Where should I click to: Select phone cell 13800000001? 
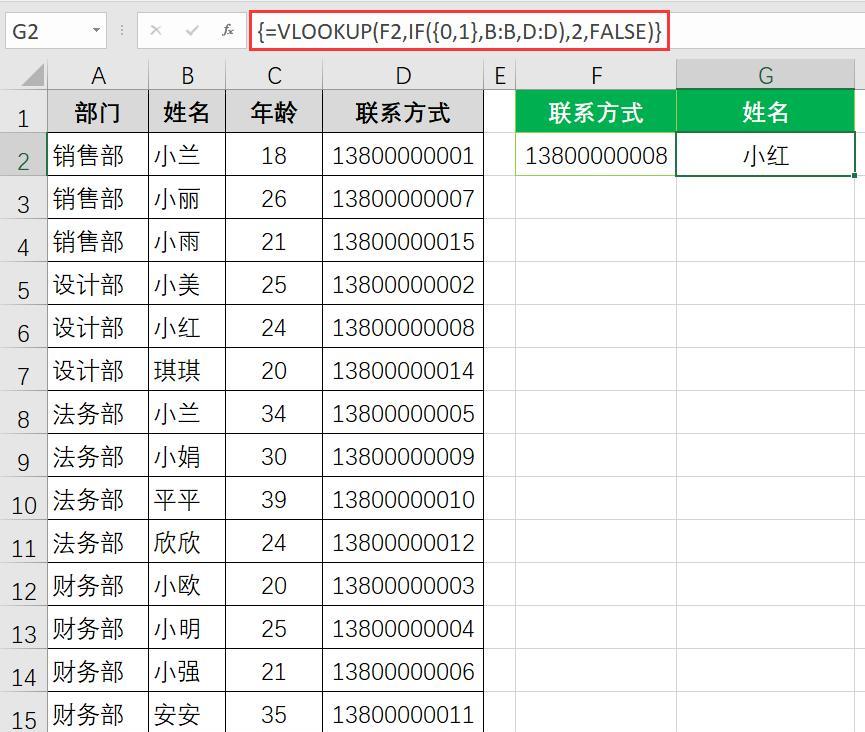[403, 155]
